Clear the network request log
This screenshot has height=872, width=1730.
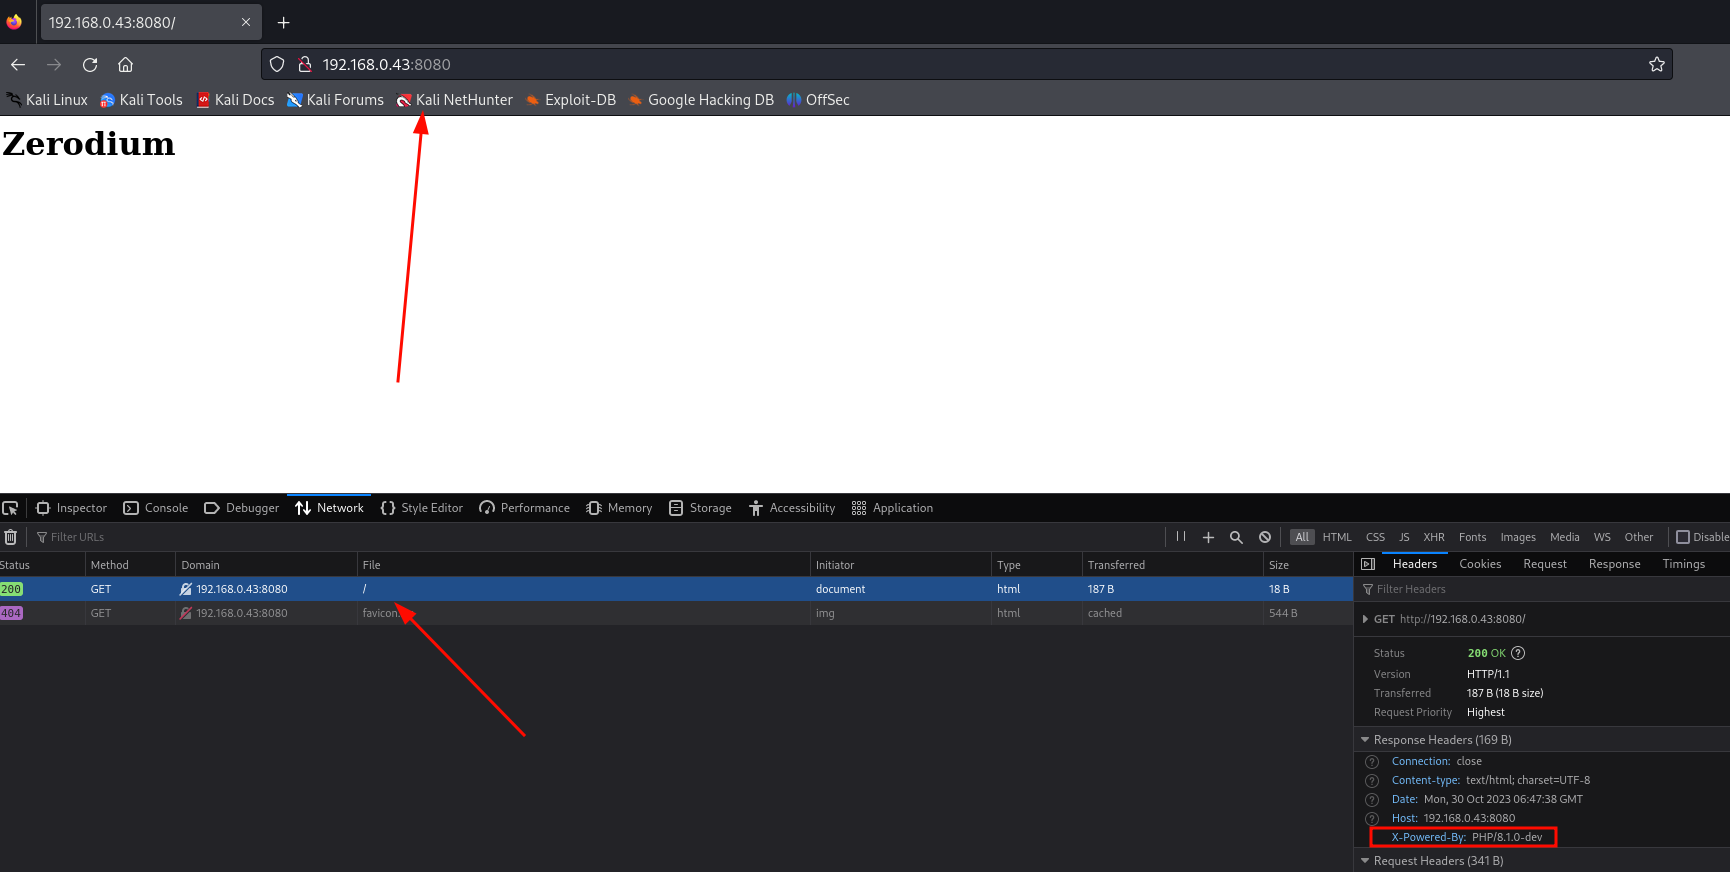click(x=11, y=537)
